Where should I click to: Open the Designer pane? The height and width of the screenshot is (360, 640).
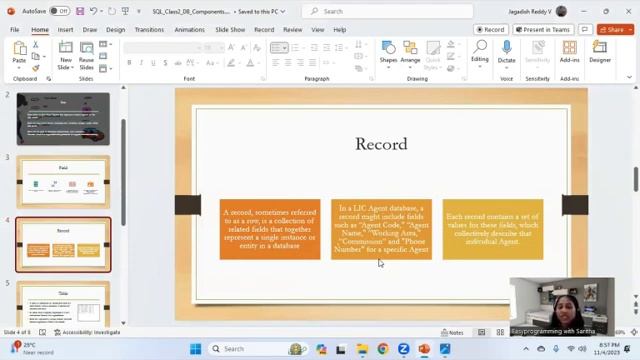pyautogui.click(x=600, y=52)
